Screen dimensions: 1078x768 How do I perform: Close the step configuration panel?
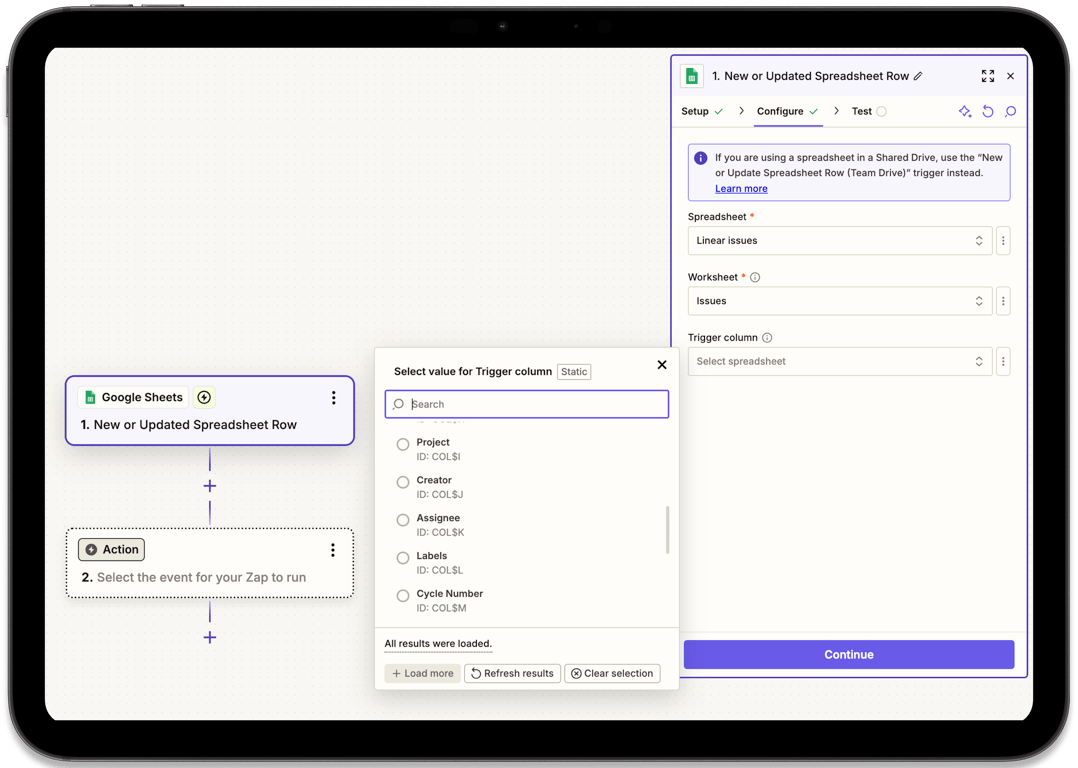click(1011, 76)
